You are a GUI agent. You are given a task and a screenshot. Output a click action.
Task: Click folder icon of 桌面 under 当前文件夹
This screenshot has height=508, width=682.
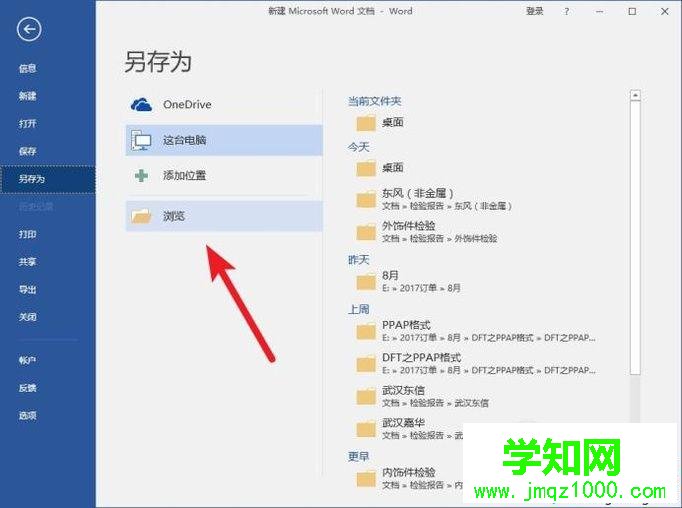[x=366, y=123]
